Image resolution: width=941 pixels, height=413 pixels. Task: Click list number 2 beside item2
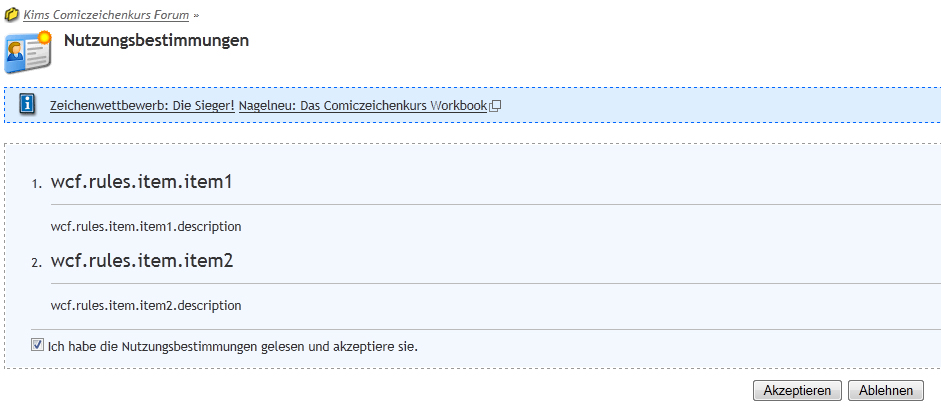36,263
